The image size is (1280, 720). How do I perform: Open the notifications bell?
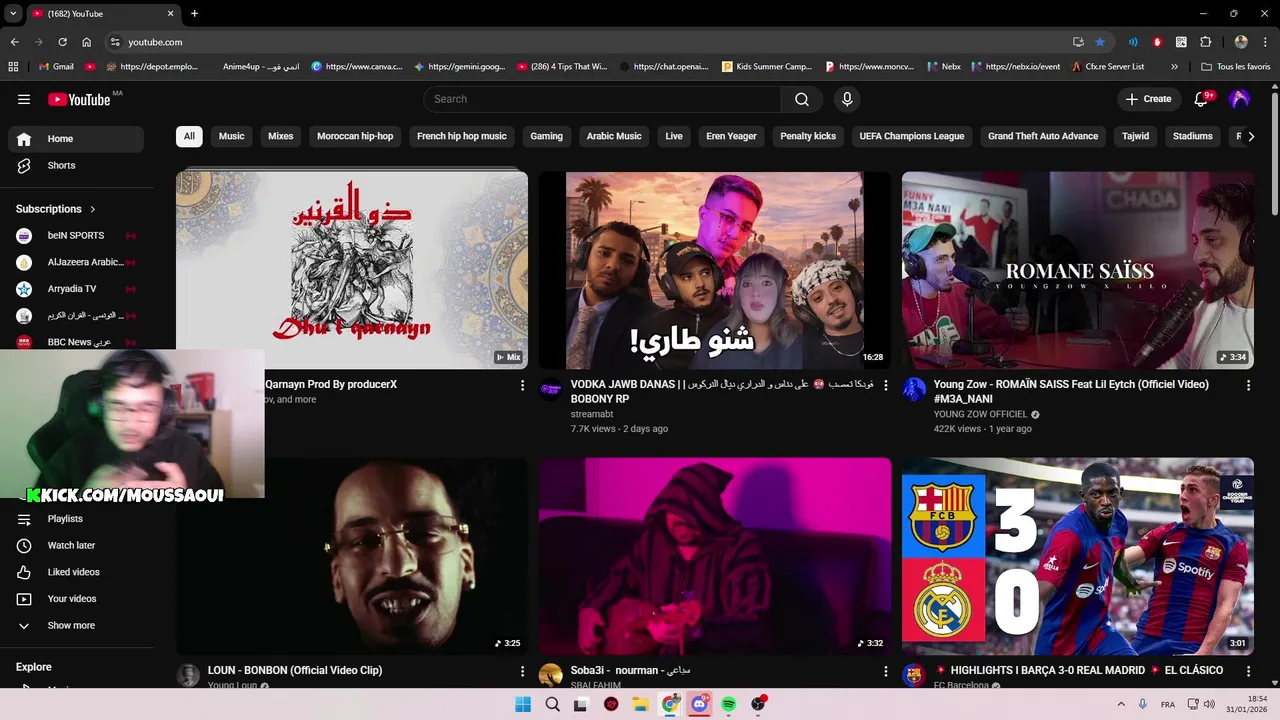(1202, 99)
